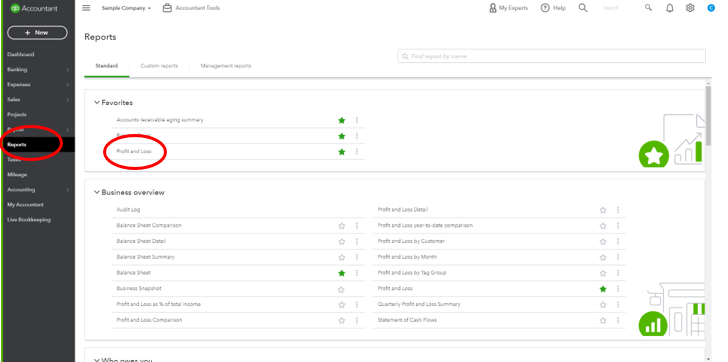Open the Business Snapshot report
This screenshot has width=728, height=362.
pyautogui.click(x=139, y=289)
